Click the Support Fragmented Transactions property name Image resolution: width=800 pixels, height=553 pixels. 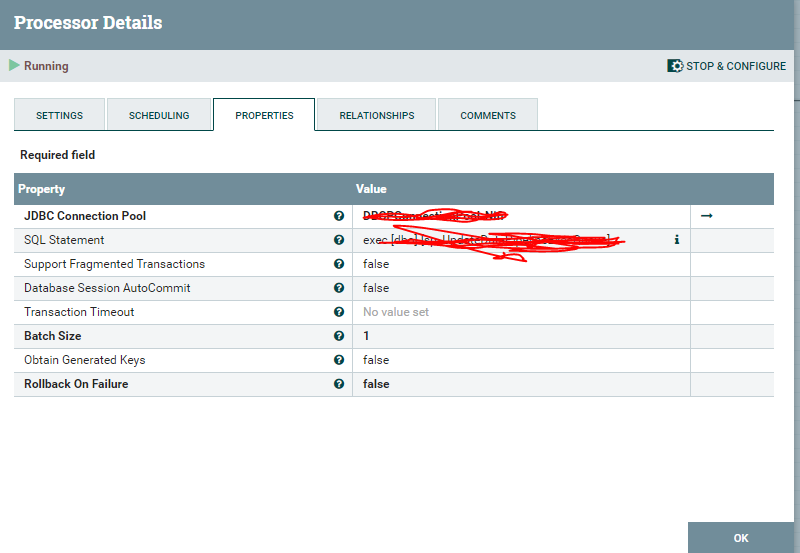(x=114, y=264)
